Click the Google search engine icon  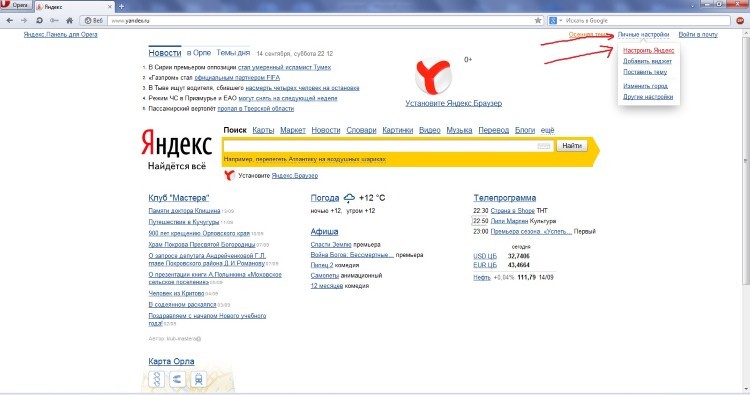pos(553,21)
